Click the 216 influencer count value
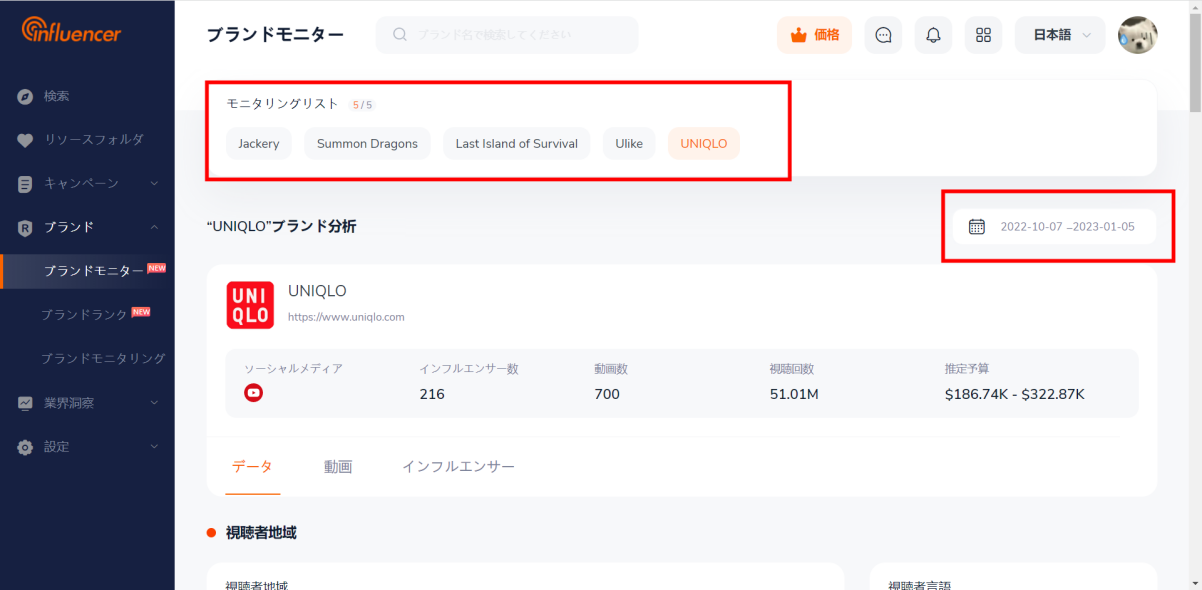1202x590 pixels. tap(432, 394)
